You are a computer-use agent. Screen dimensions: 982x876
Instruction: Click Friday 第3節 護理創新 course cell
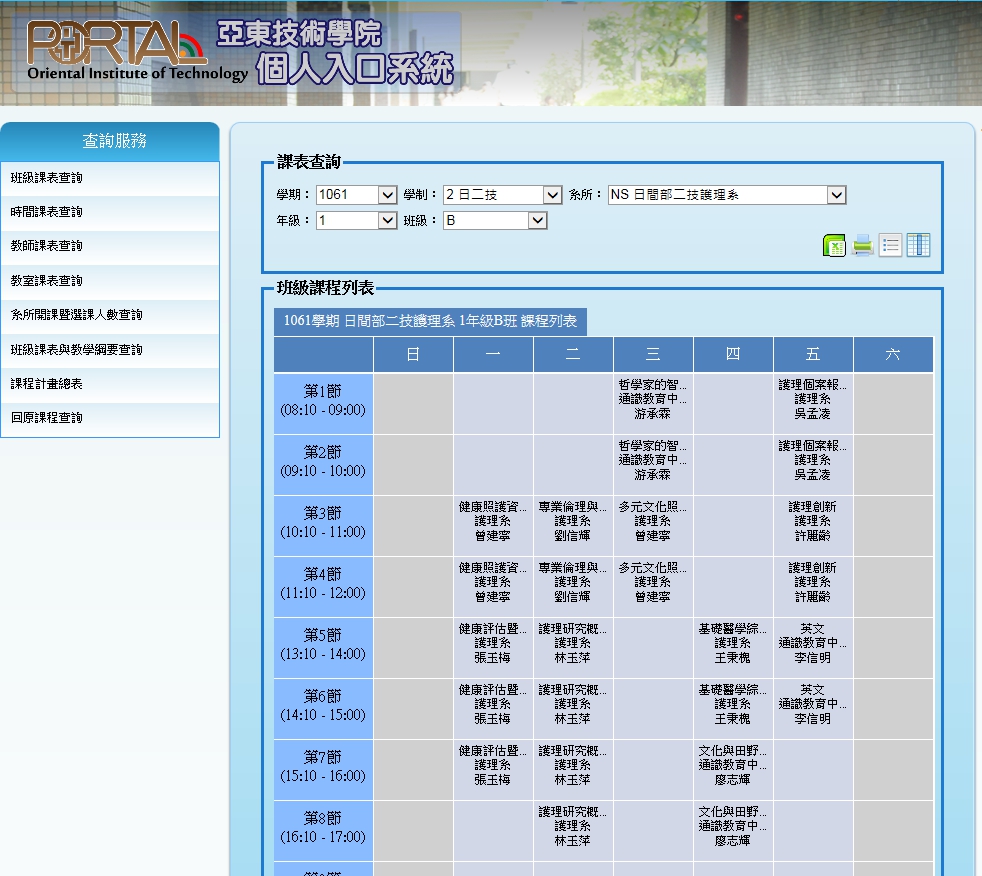(813, 525)
